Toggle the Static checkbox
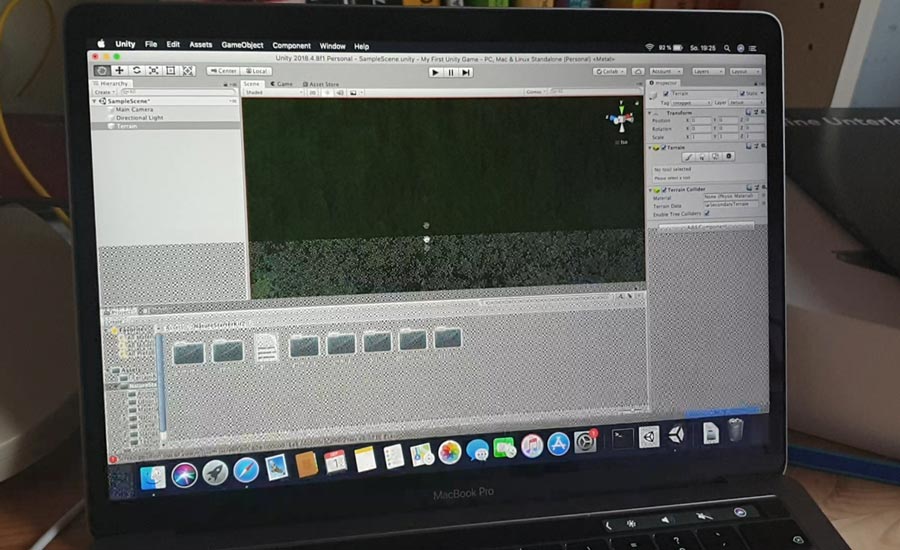Image resolution: width=900 pixels, height=550 pixels. [742, 93]
